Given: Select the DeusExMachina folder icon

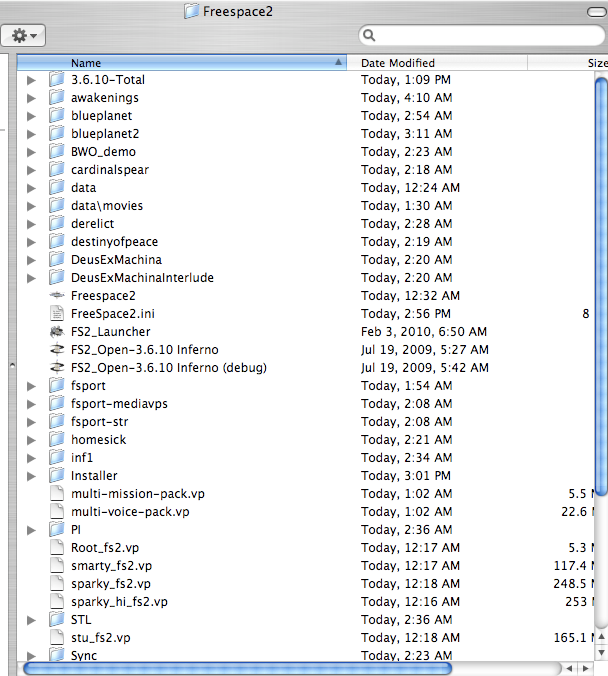Looking at the screenshot, I should pyautogui.click(x=56, y=260).
